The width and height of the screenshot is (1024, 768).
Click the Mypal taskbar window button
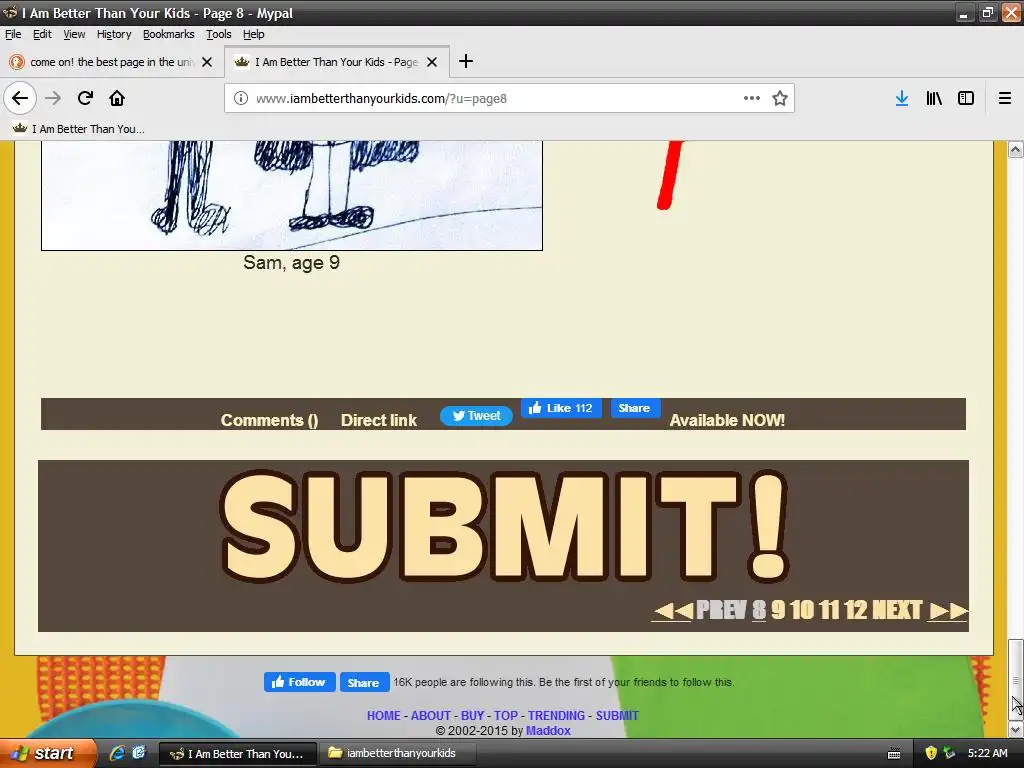(238, 753)
